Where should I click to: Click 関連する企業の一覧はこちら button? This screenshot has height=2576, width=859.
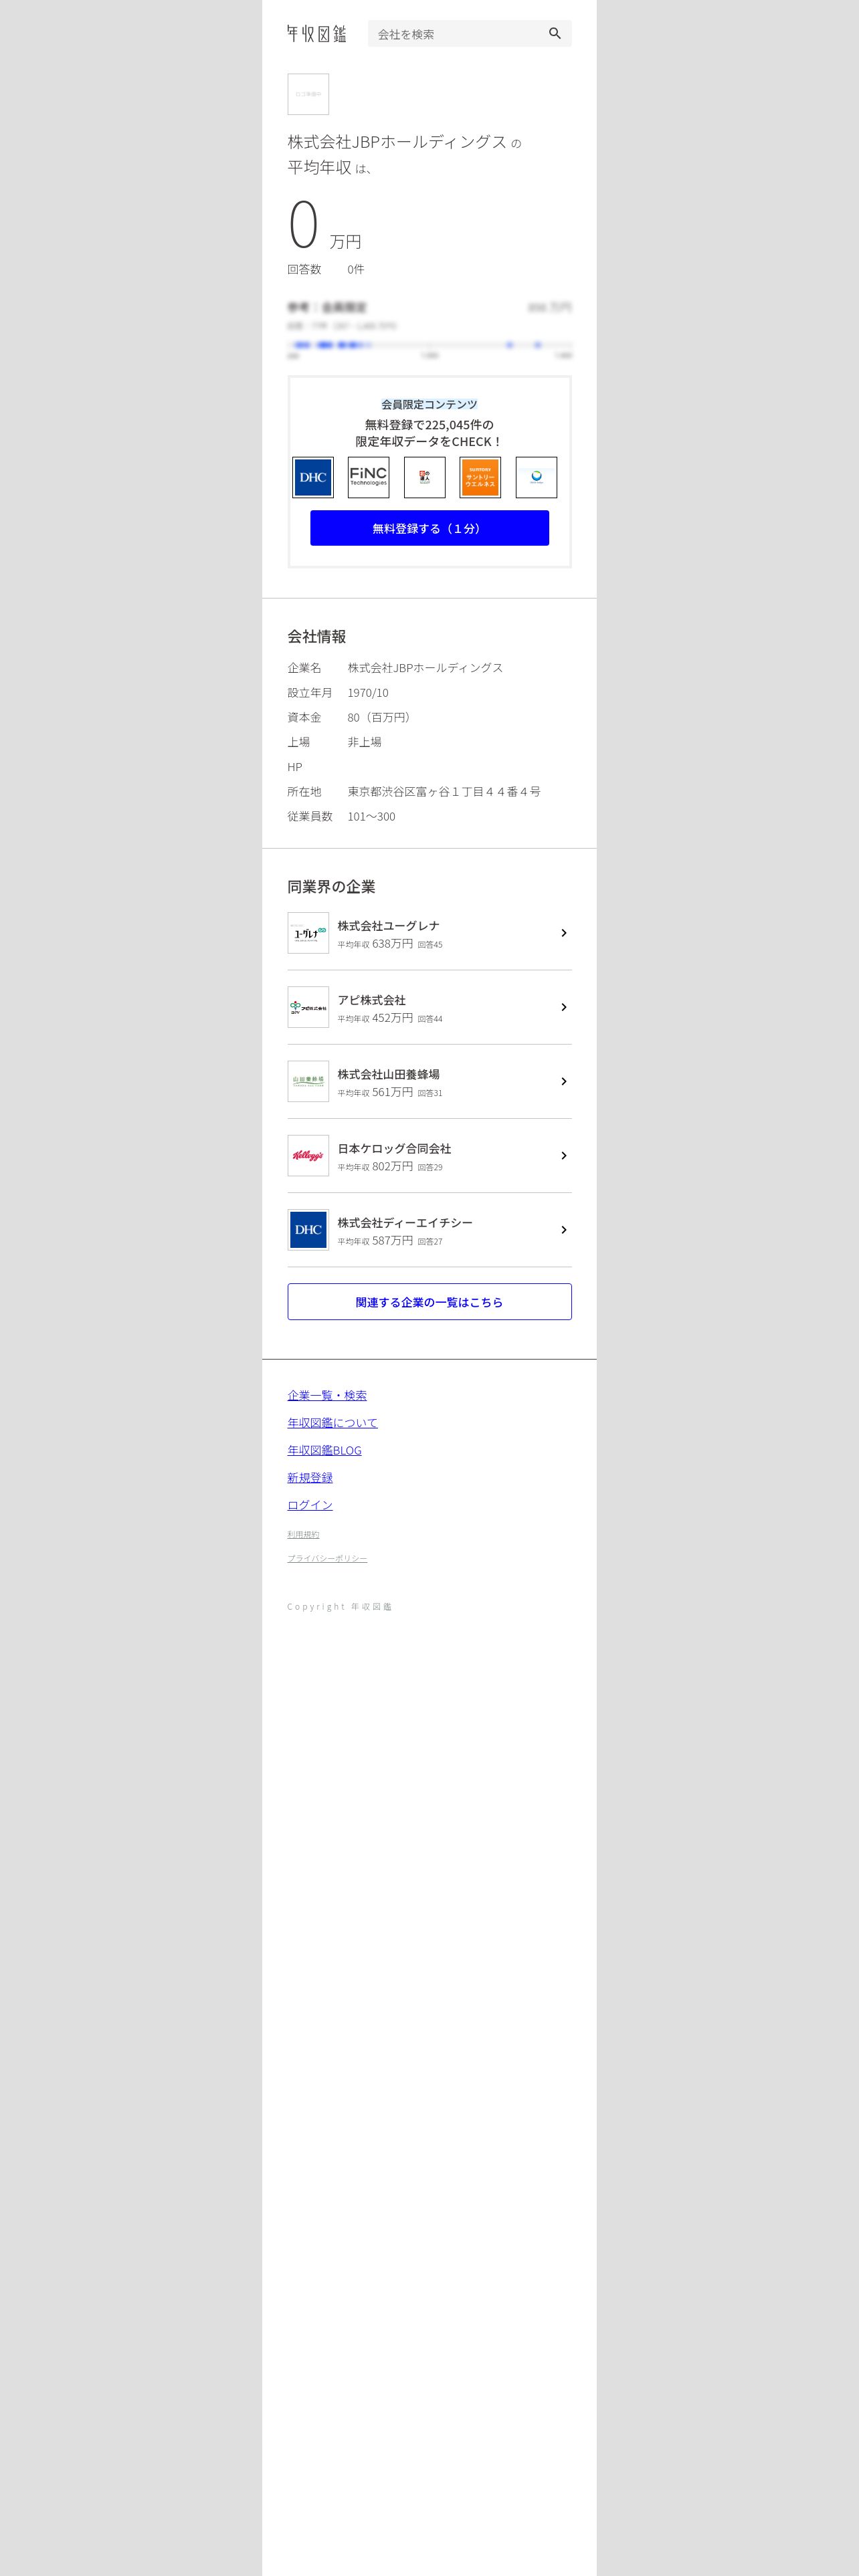pos(429,1302)
